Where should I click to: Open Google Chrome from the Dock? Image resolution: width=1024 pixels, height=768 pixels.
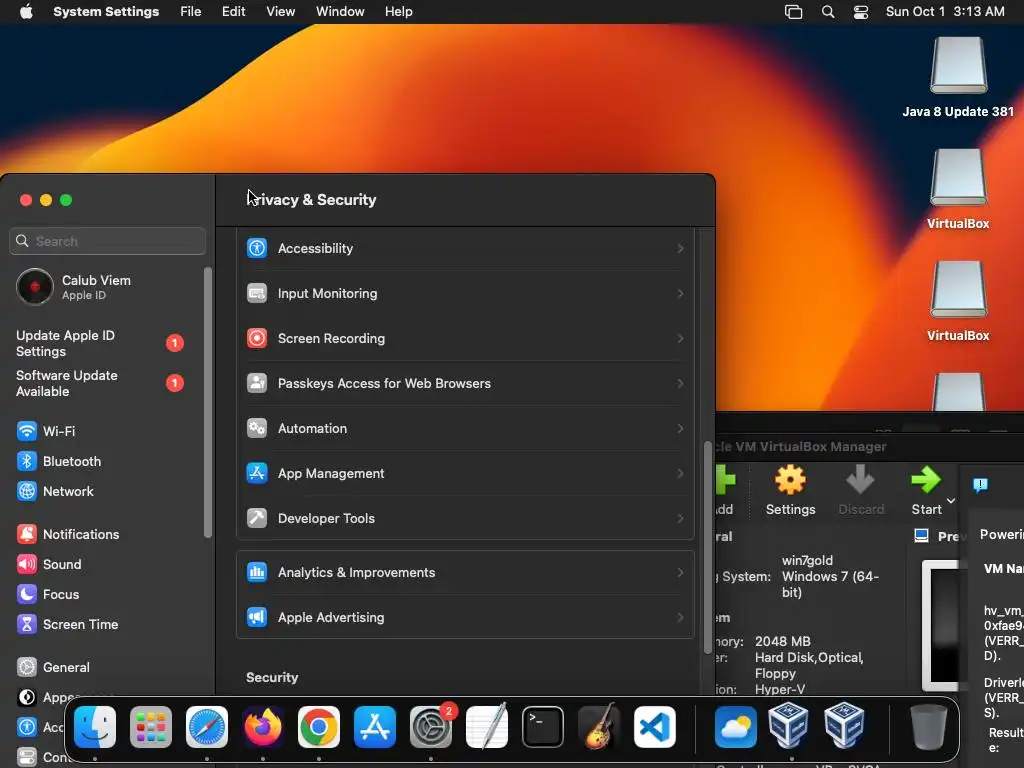pyautogui.click(x=319, y=727)
